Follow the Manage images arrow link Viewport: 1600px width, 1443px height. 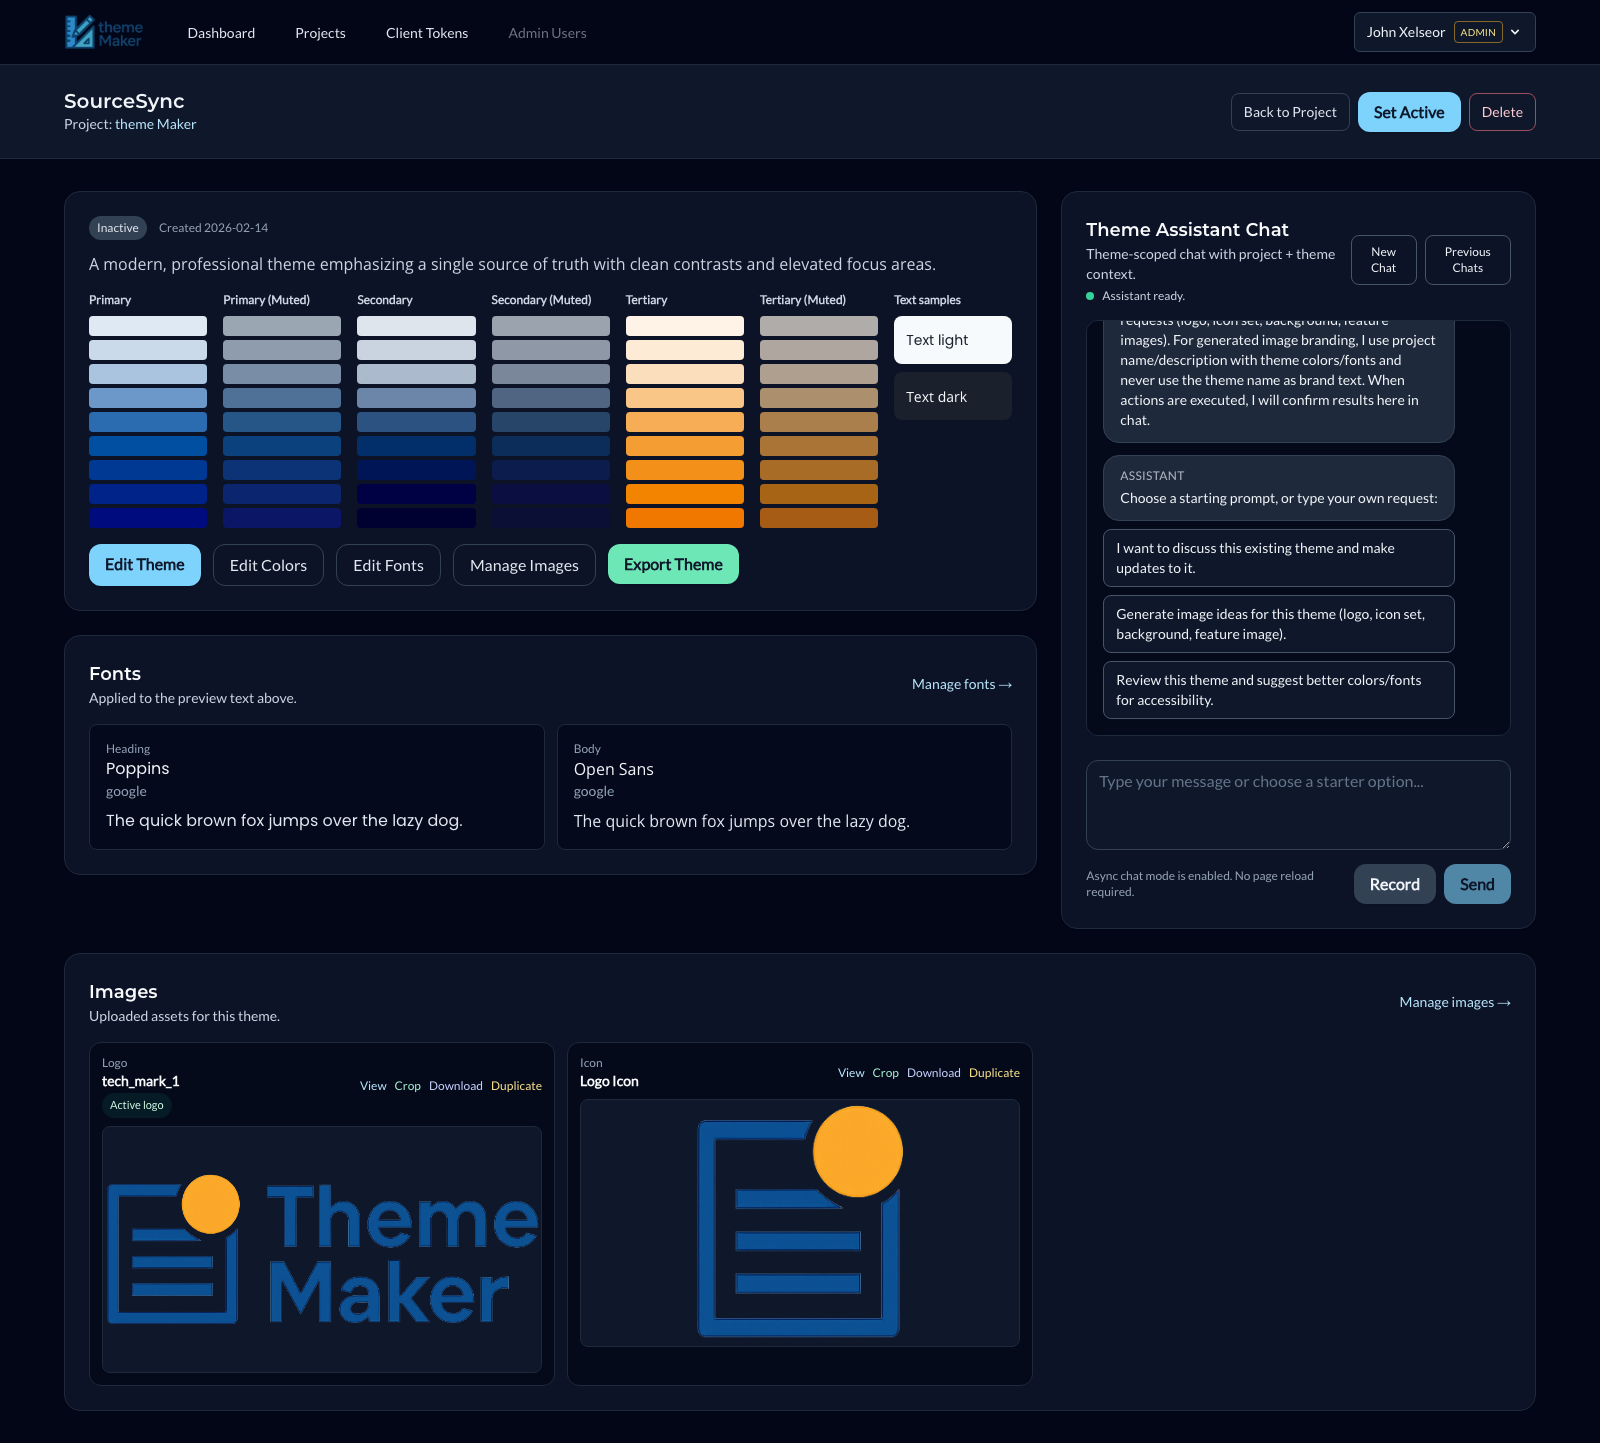point(1454,1002)
